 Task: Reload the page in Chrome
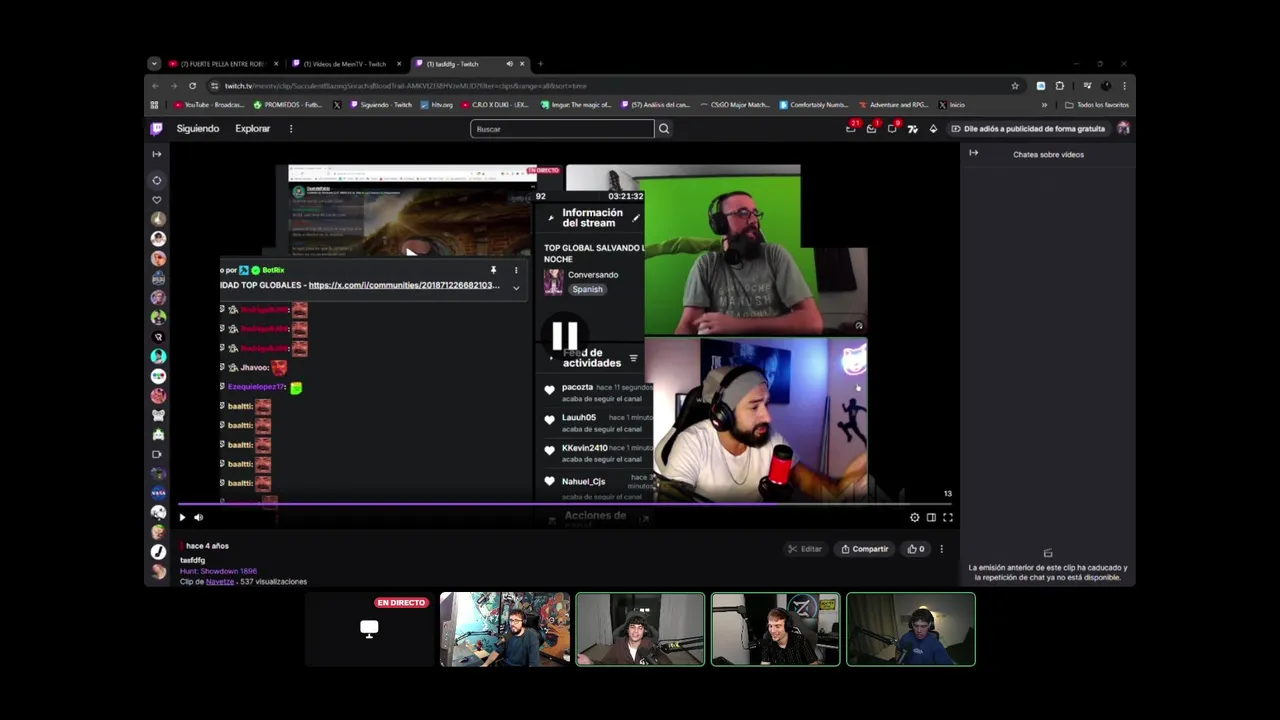[192, 86]
